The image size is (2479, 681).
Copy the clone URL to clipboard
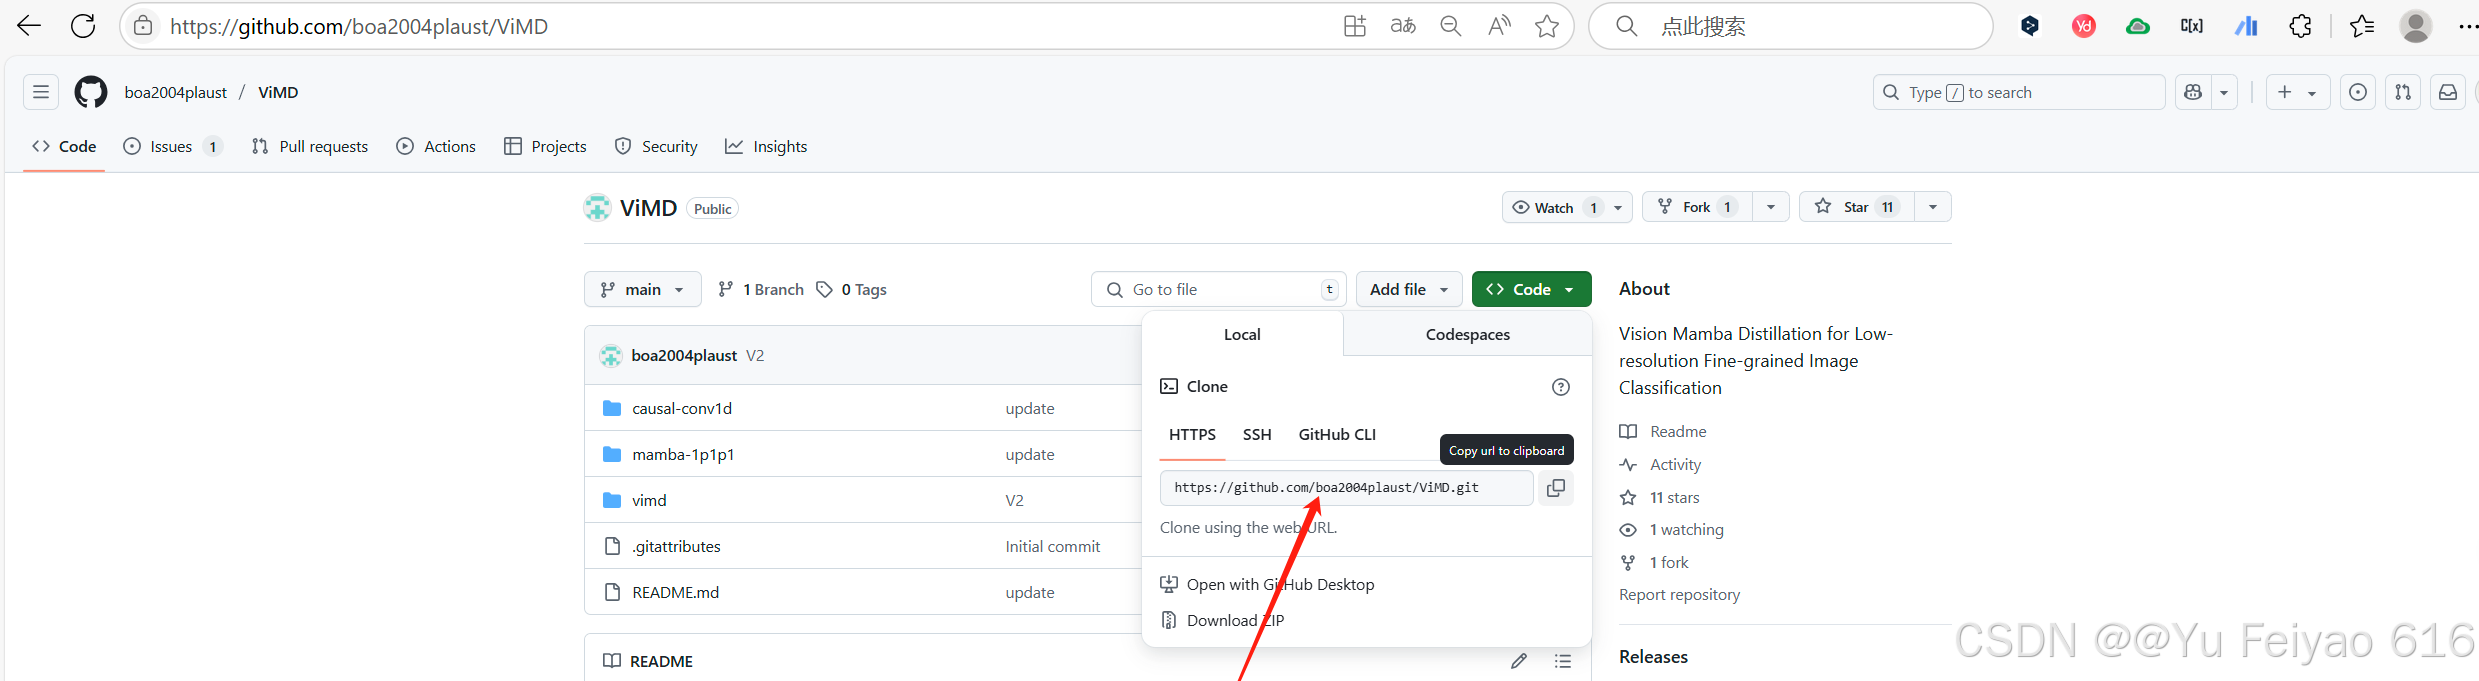(x=1556, y=488)
